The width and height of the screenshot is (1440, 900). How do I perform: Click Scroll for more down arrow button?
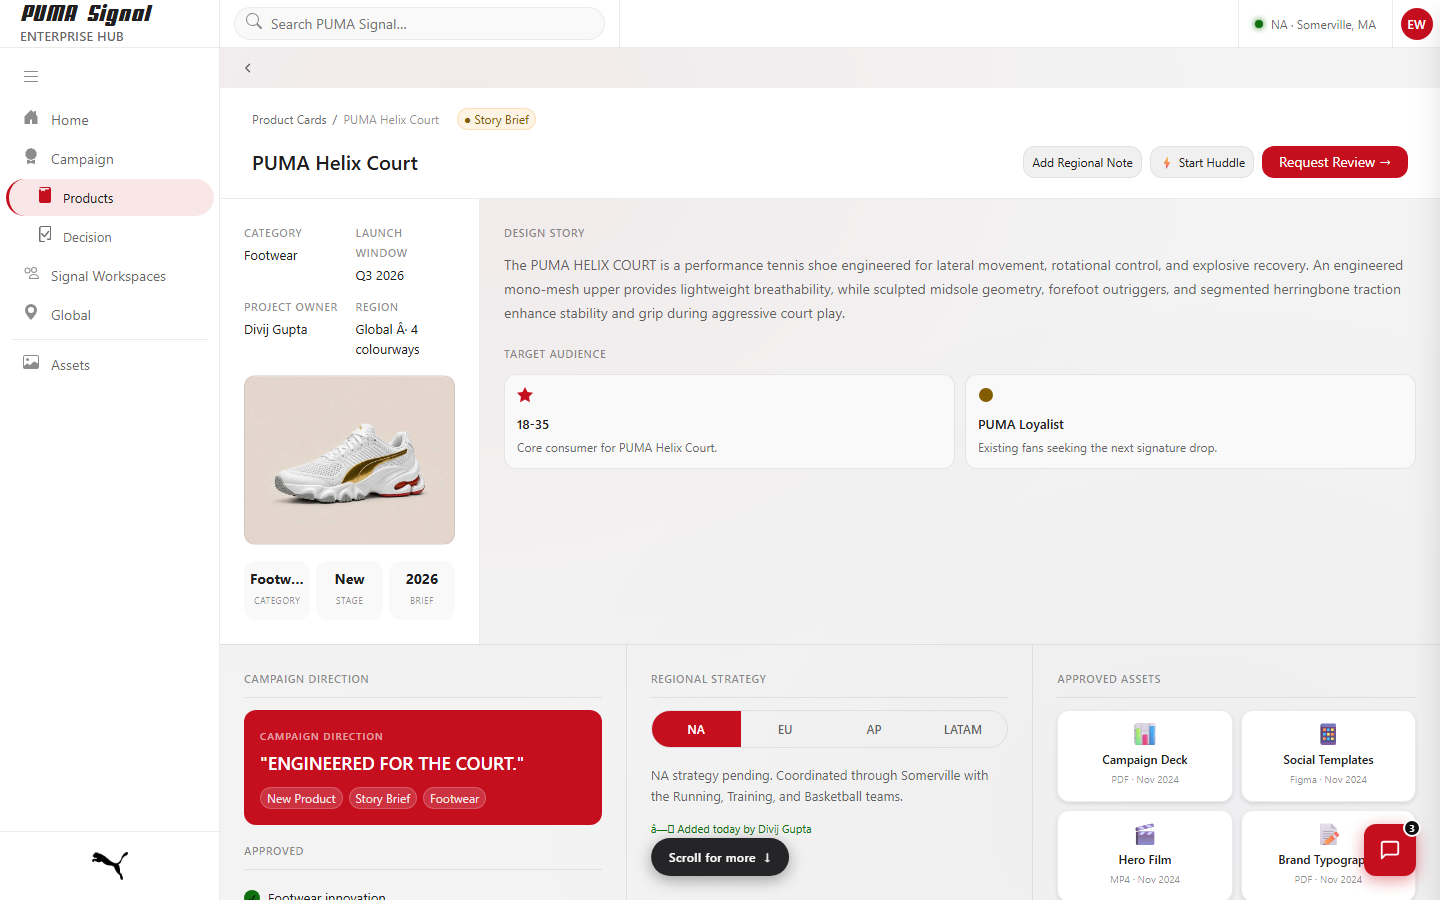(720, 857)
